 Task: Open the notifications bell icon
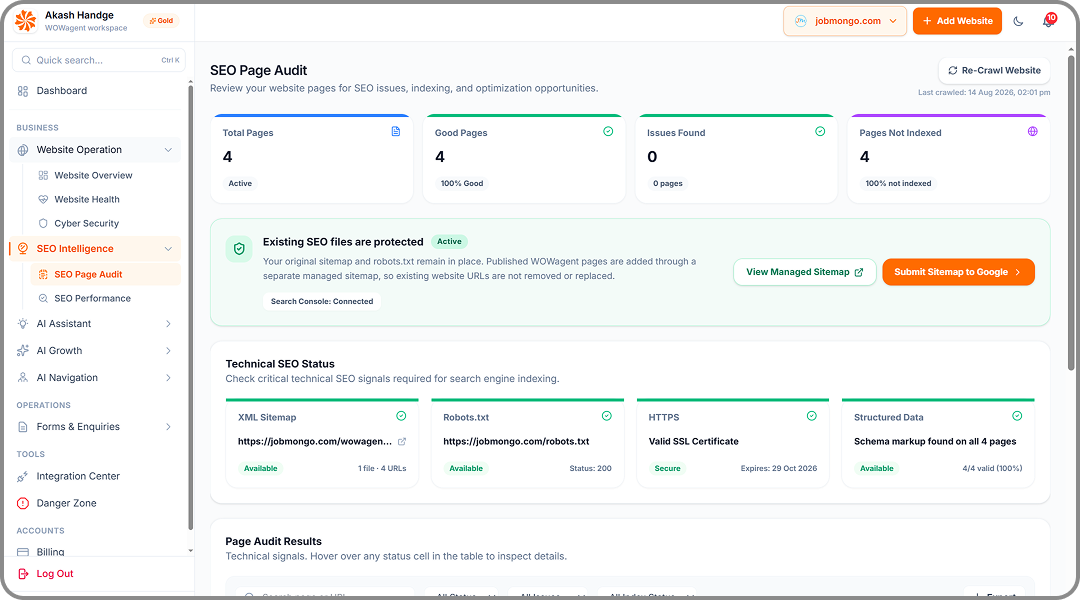pos(1048,21)
